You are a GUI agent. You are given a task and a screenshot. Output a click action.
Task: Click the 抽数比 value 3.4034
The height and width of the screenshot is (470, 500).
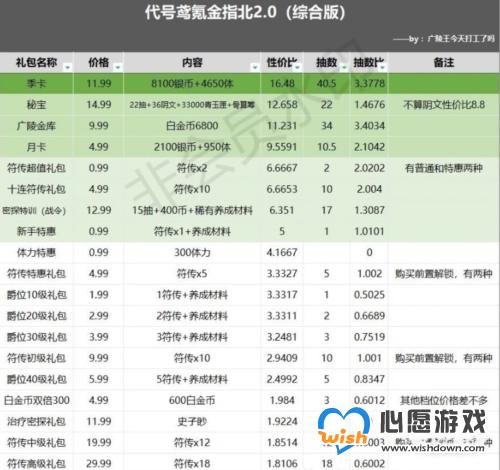tap(369, 126)
